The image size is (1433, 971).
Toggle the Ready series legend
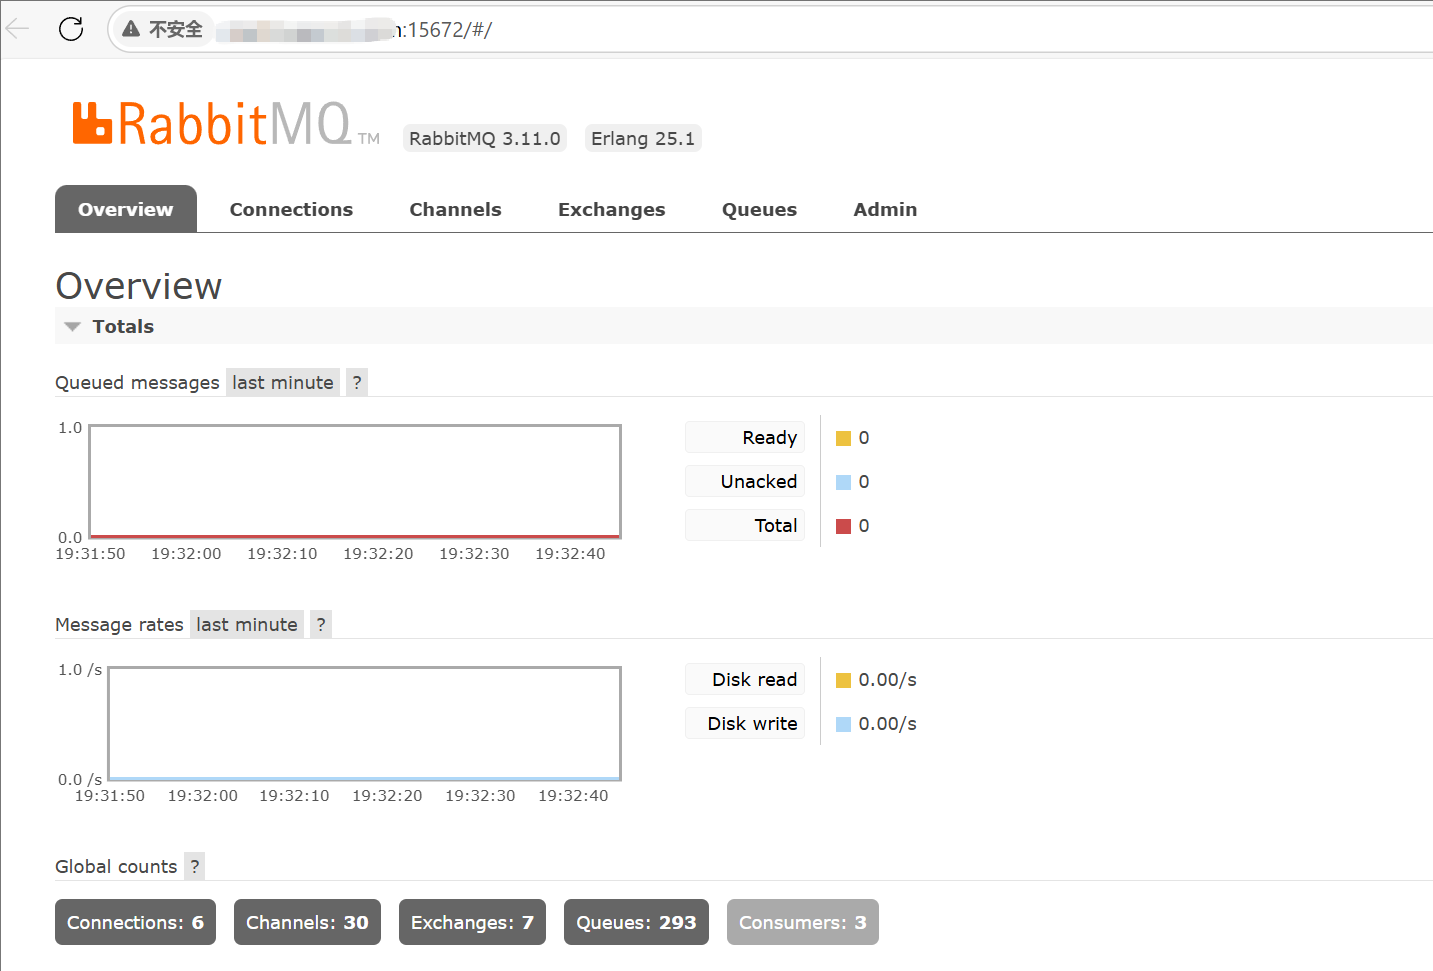(x=745, y=437)
